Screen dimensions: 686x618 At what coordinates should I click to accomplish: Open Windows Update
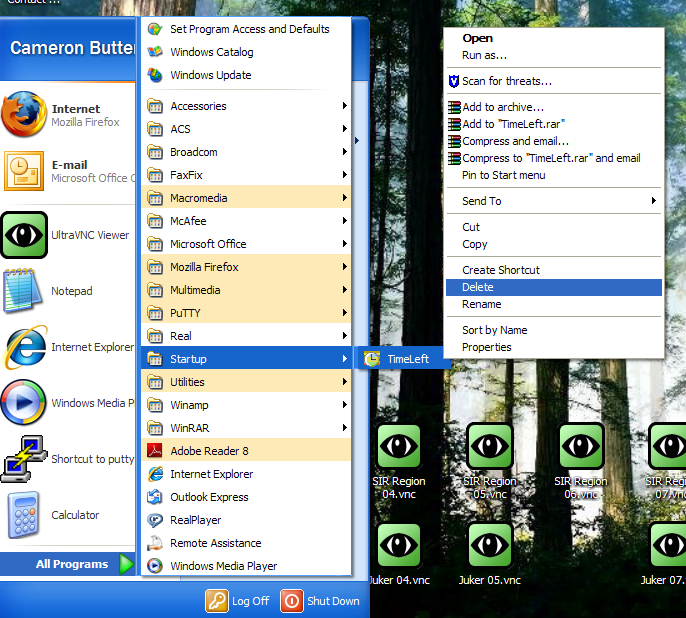pyautogui.click(x=246, y=75)
